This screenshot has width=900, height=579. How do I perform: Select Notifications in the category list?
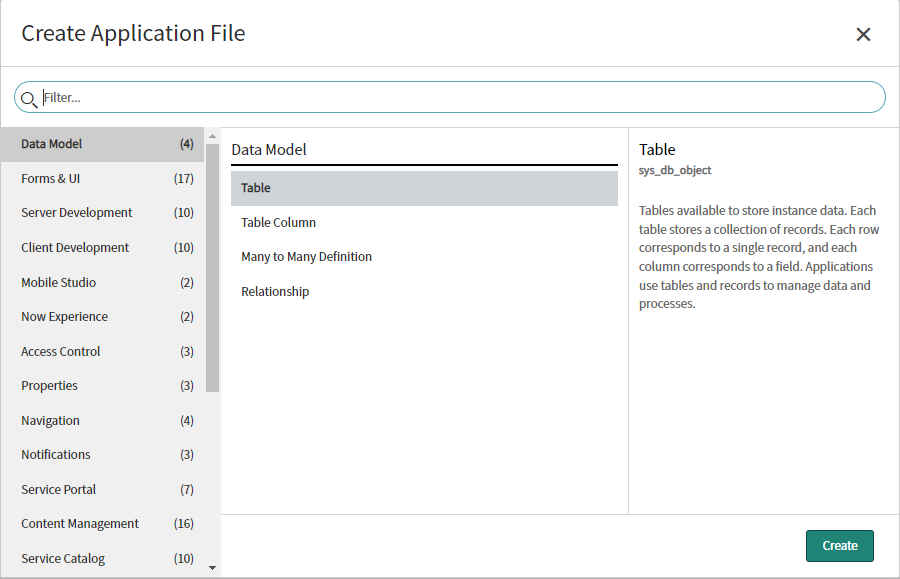(102, 455)
